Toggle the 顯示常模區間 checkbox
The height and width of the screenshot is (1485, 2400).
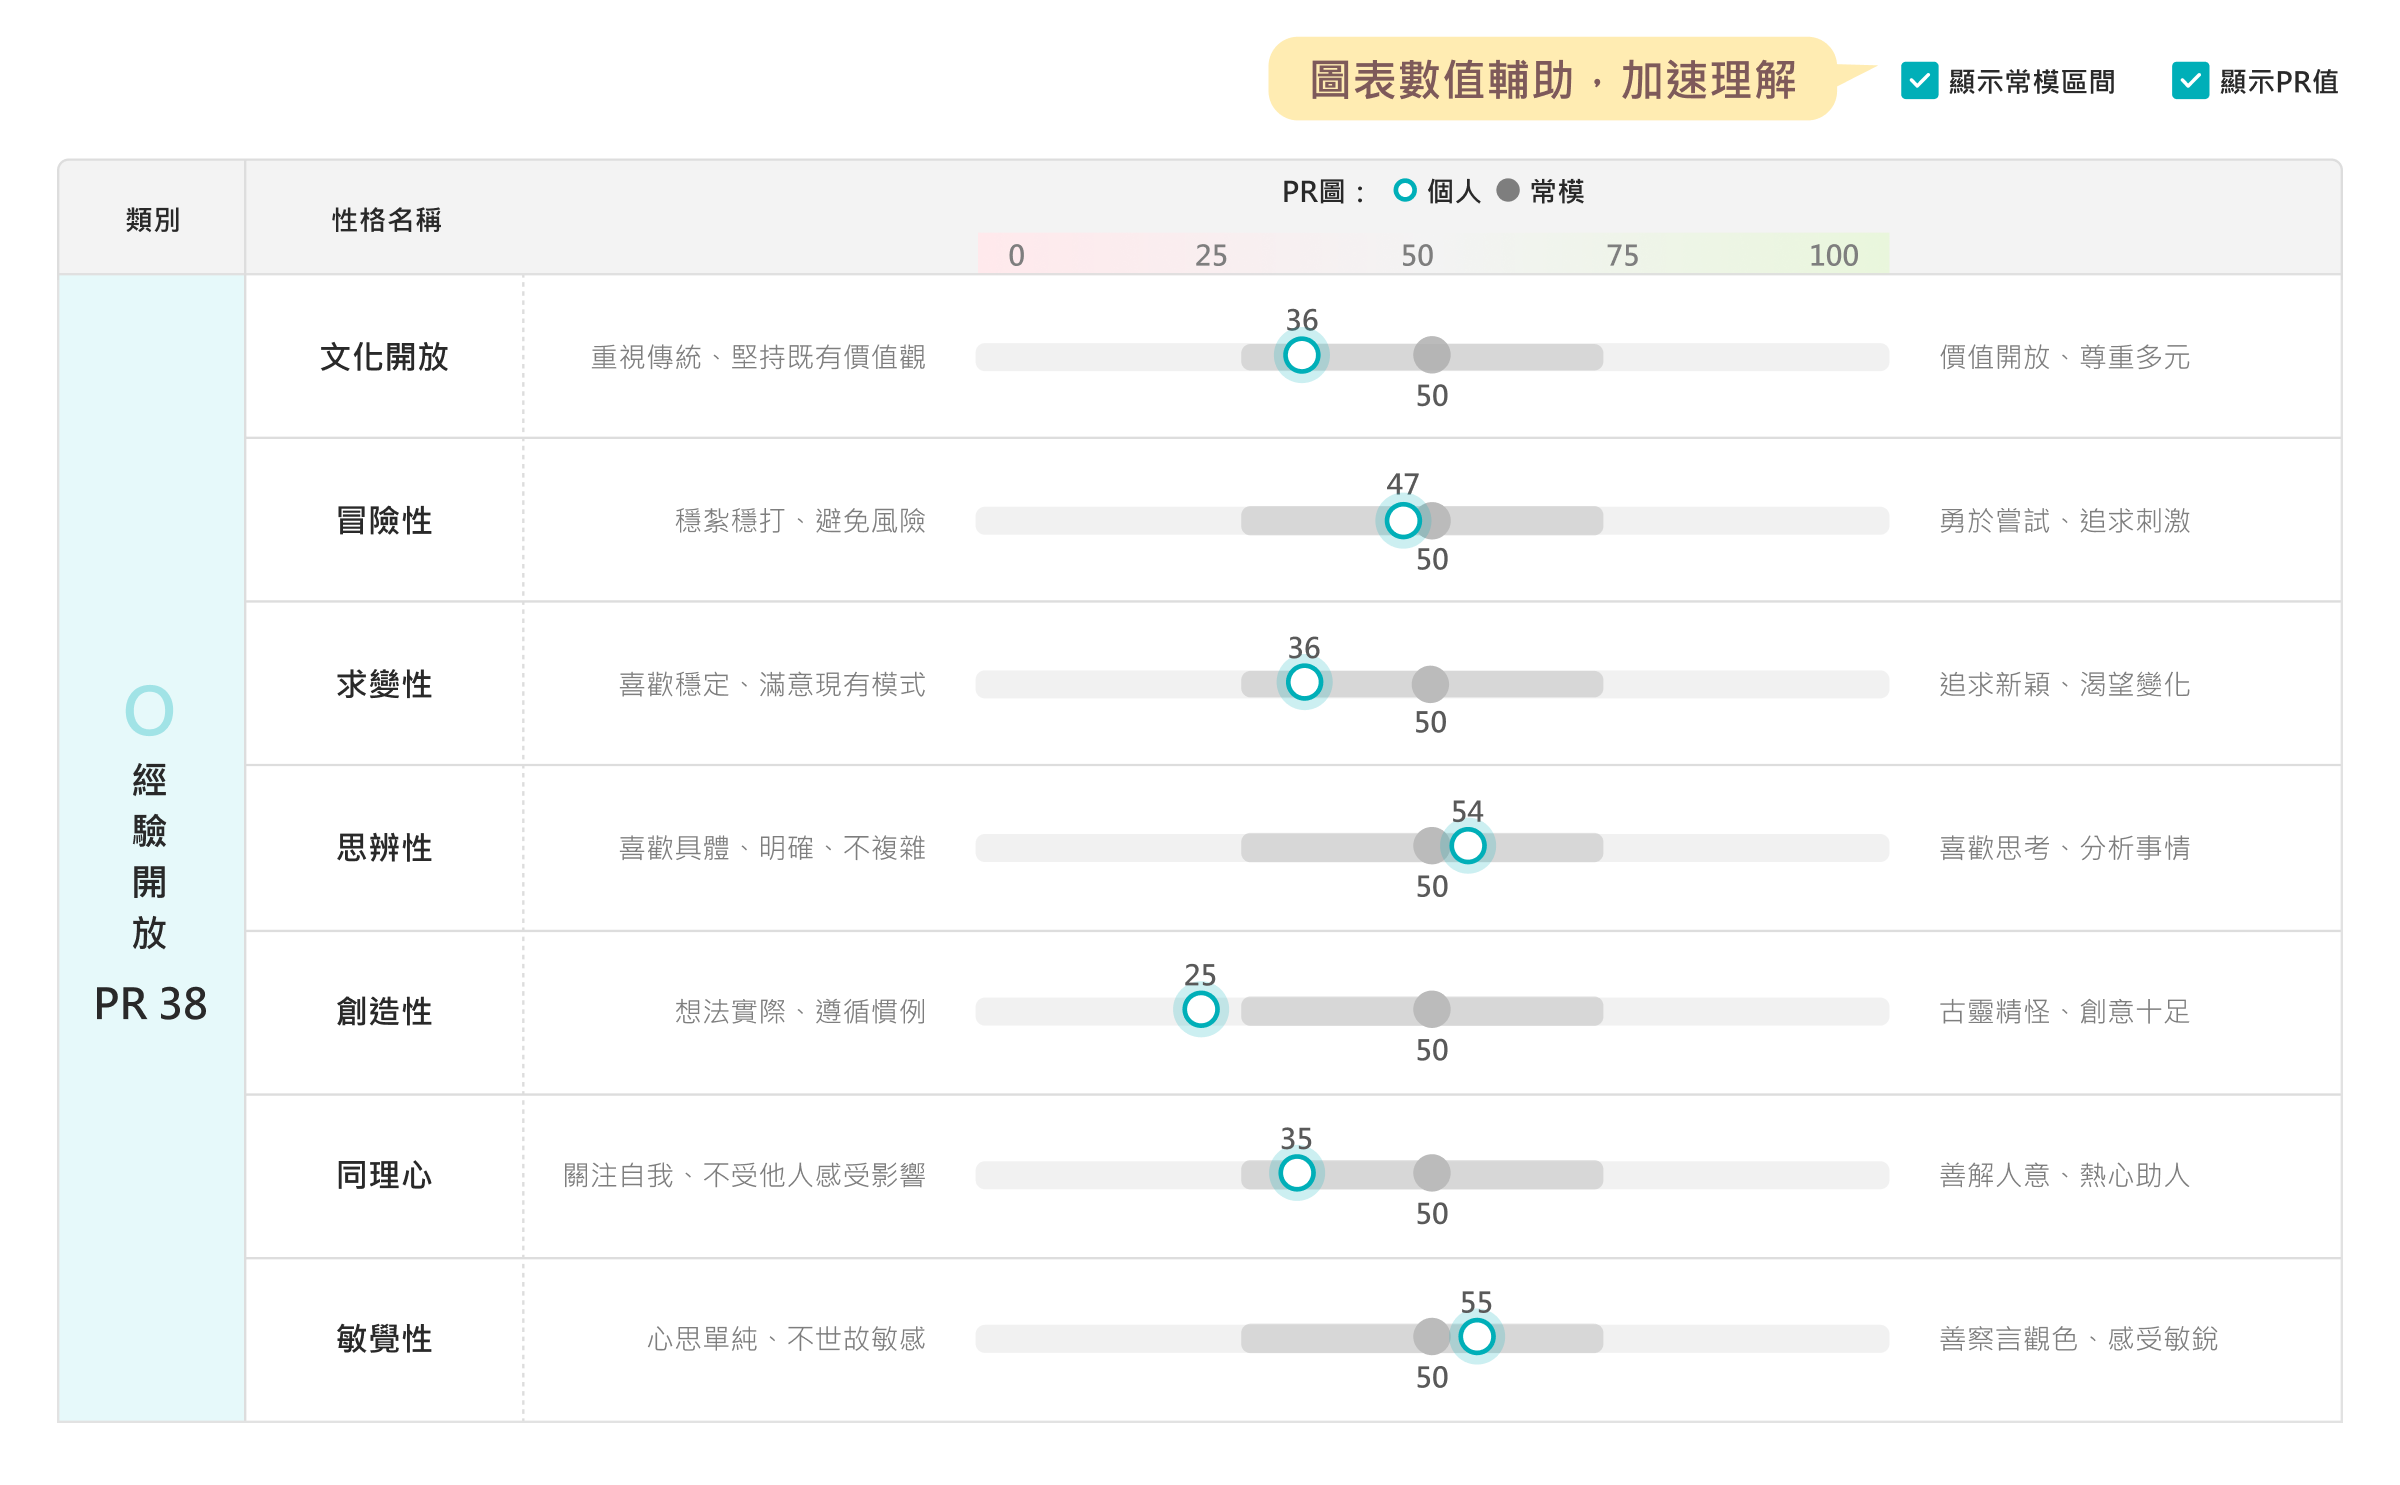coord(1919,81)
